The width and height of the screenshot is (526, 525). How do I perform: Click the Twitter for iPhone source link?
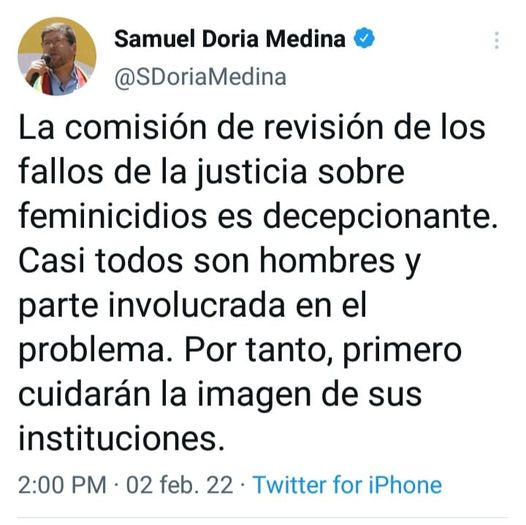point(347,485)
